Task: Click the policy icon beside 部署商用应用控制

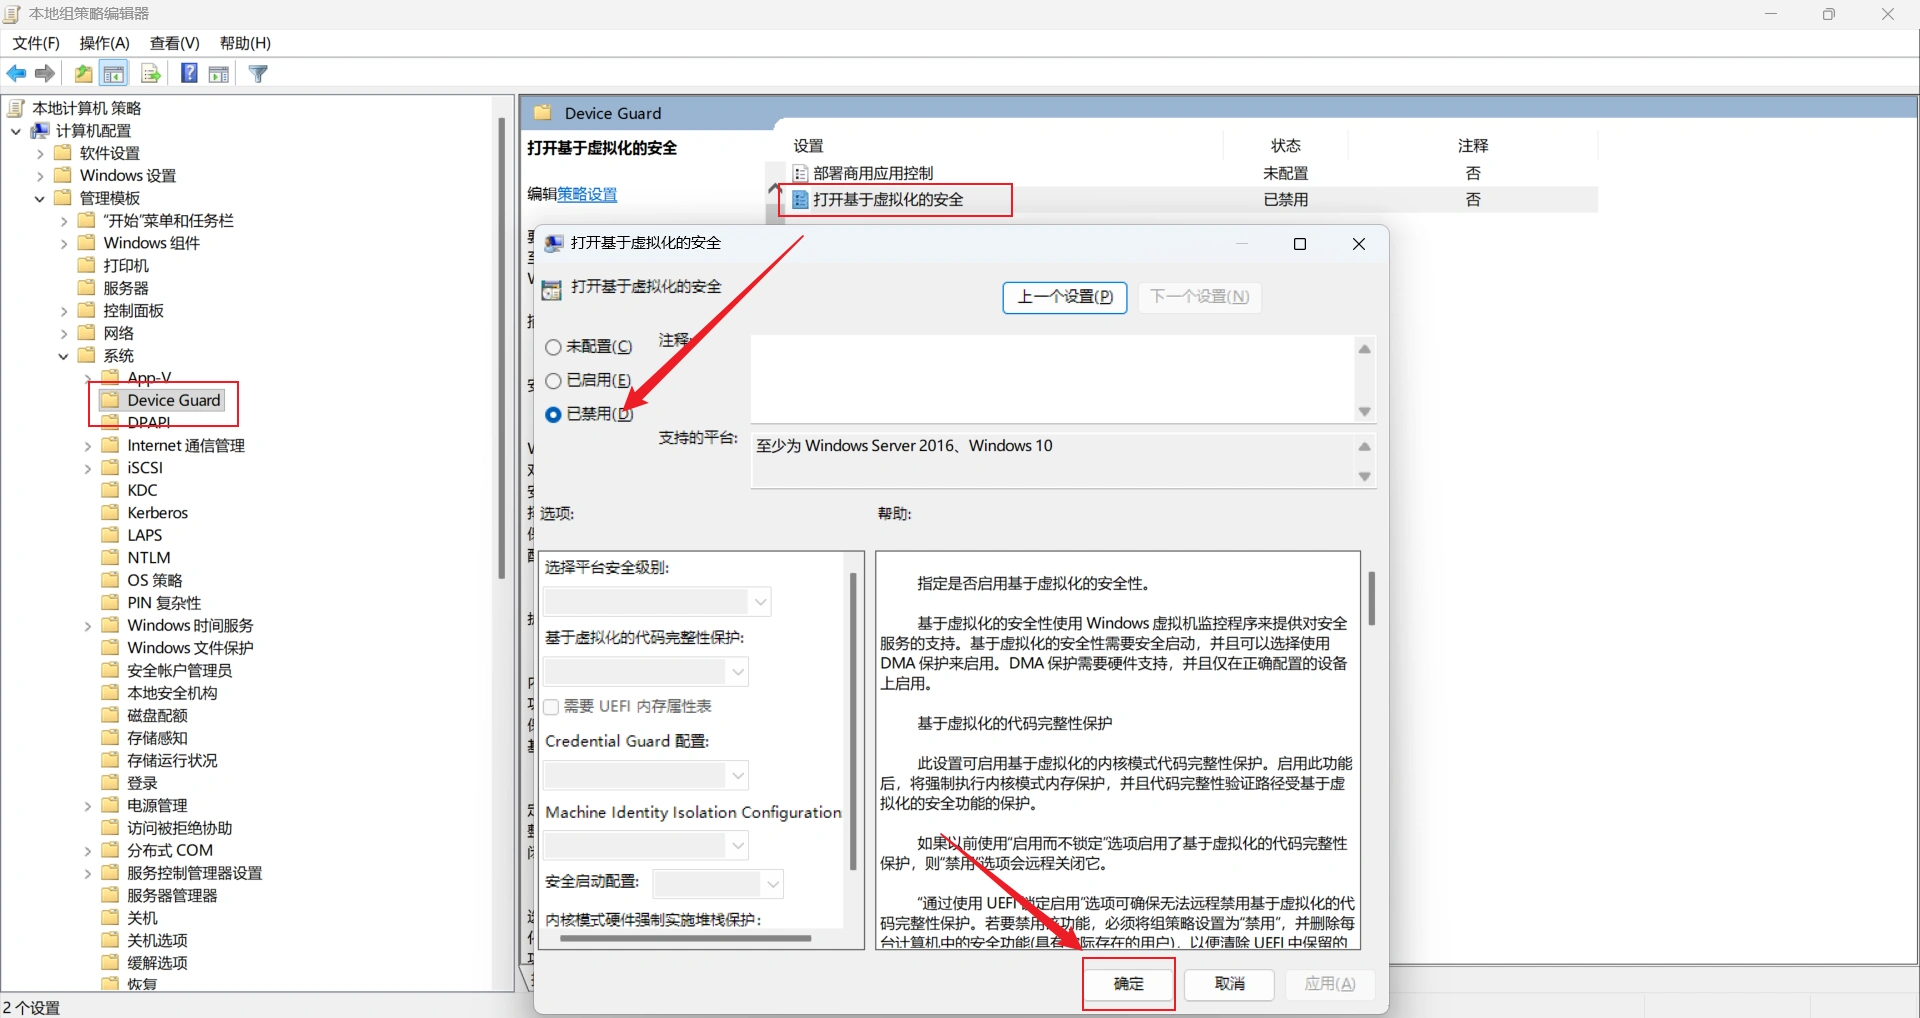Action: 800,173
